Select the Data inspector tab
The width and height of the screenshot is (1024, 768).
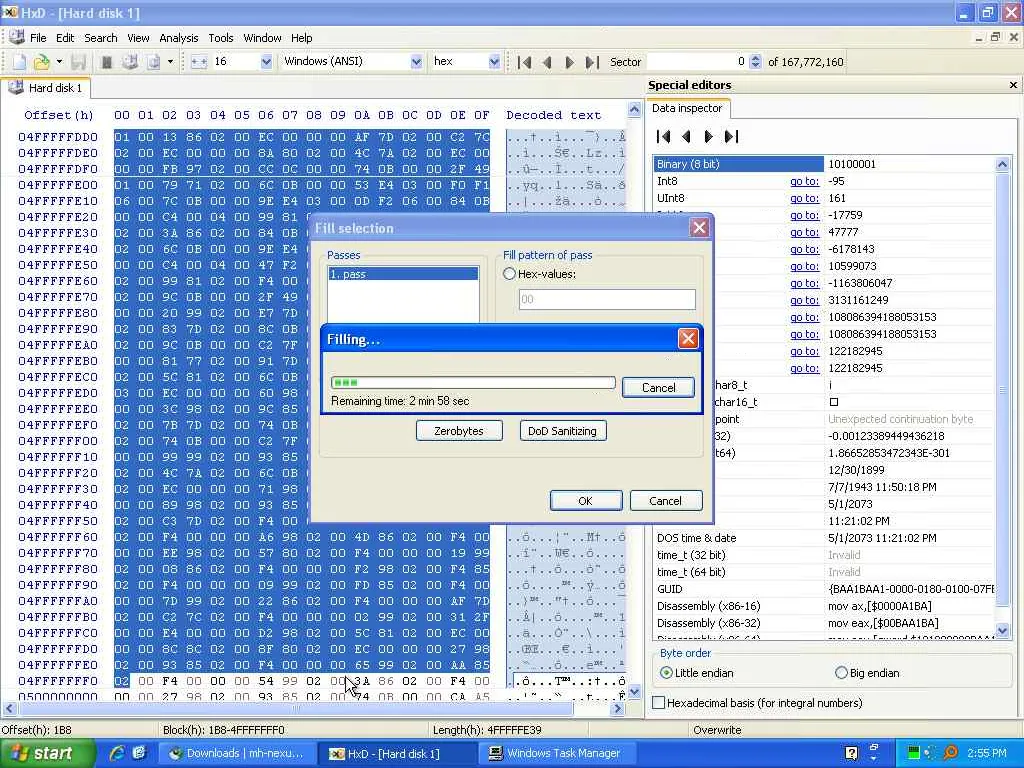[x=687, y=108]
